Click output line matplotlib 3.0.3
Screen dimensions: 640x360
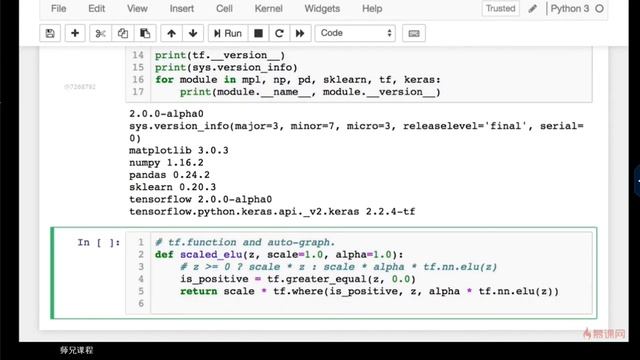(x=179, y=151)
